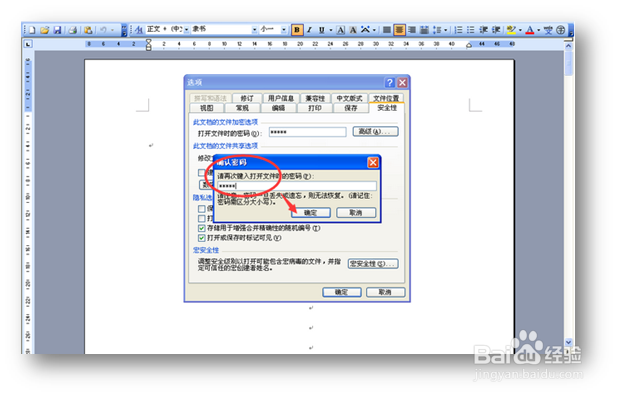This screenshot has width=617, height=396.
Task: Align text left/justify icon
Action: point(387,30)
